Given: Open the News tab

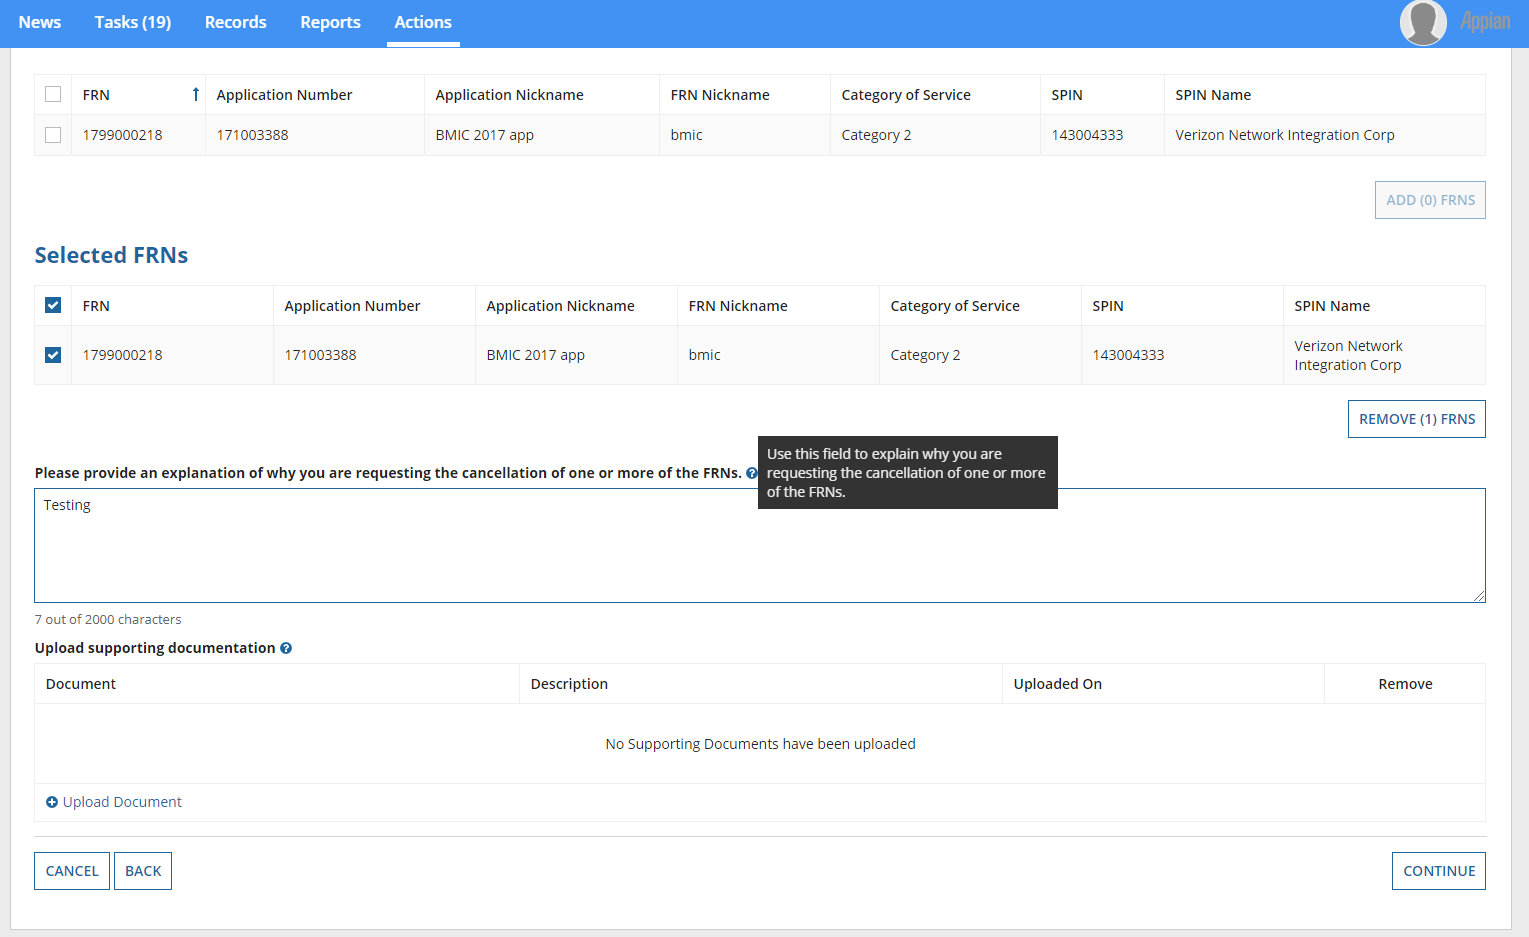Looking at the screenshot, I should coord(40,22).
